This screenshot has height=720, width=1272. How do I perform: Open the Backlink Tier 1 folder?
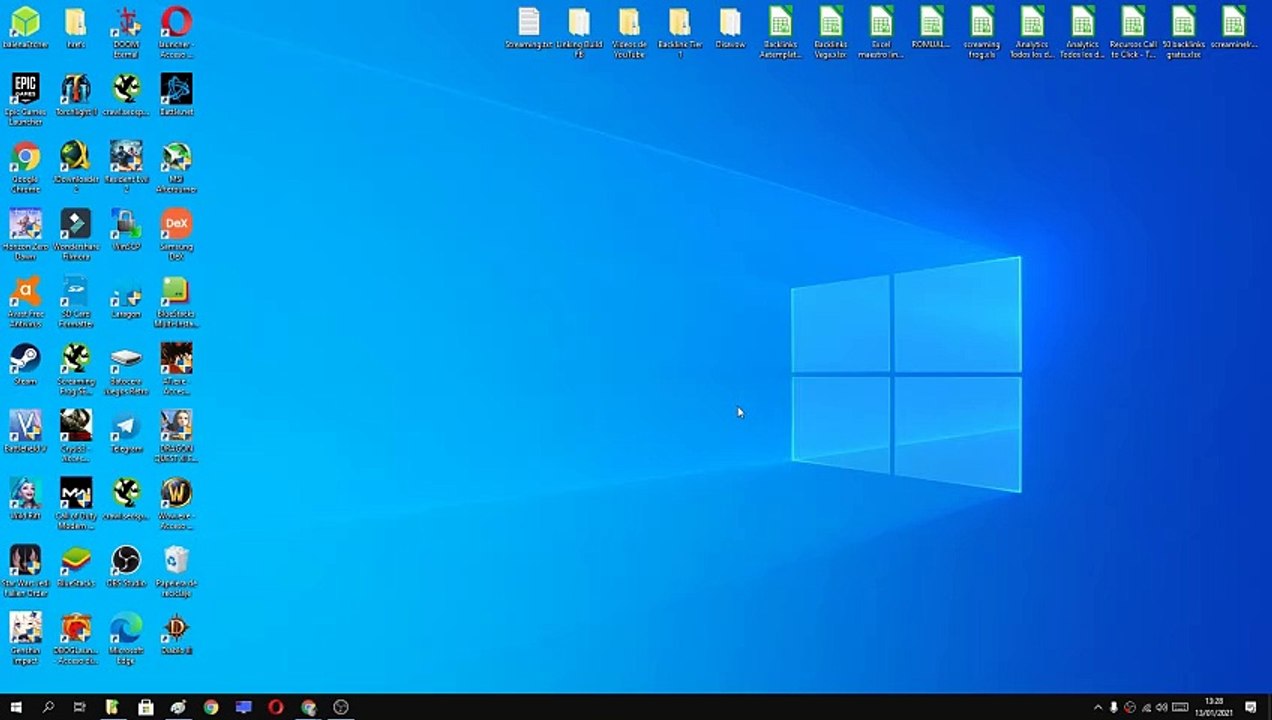679,33
